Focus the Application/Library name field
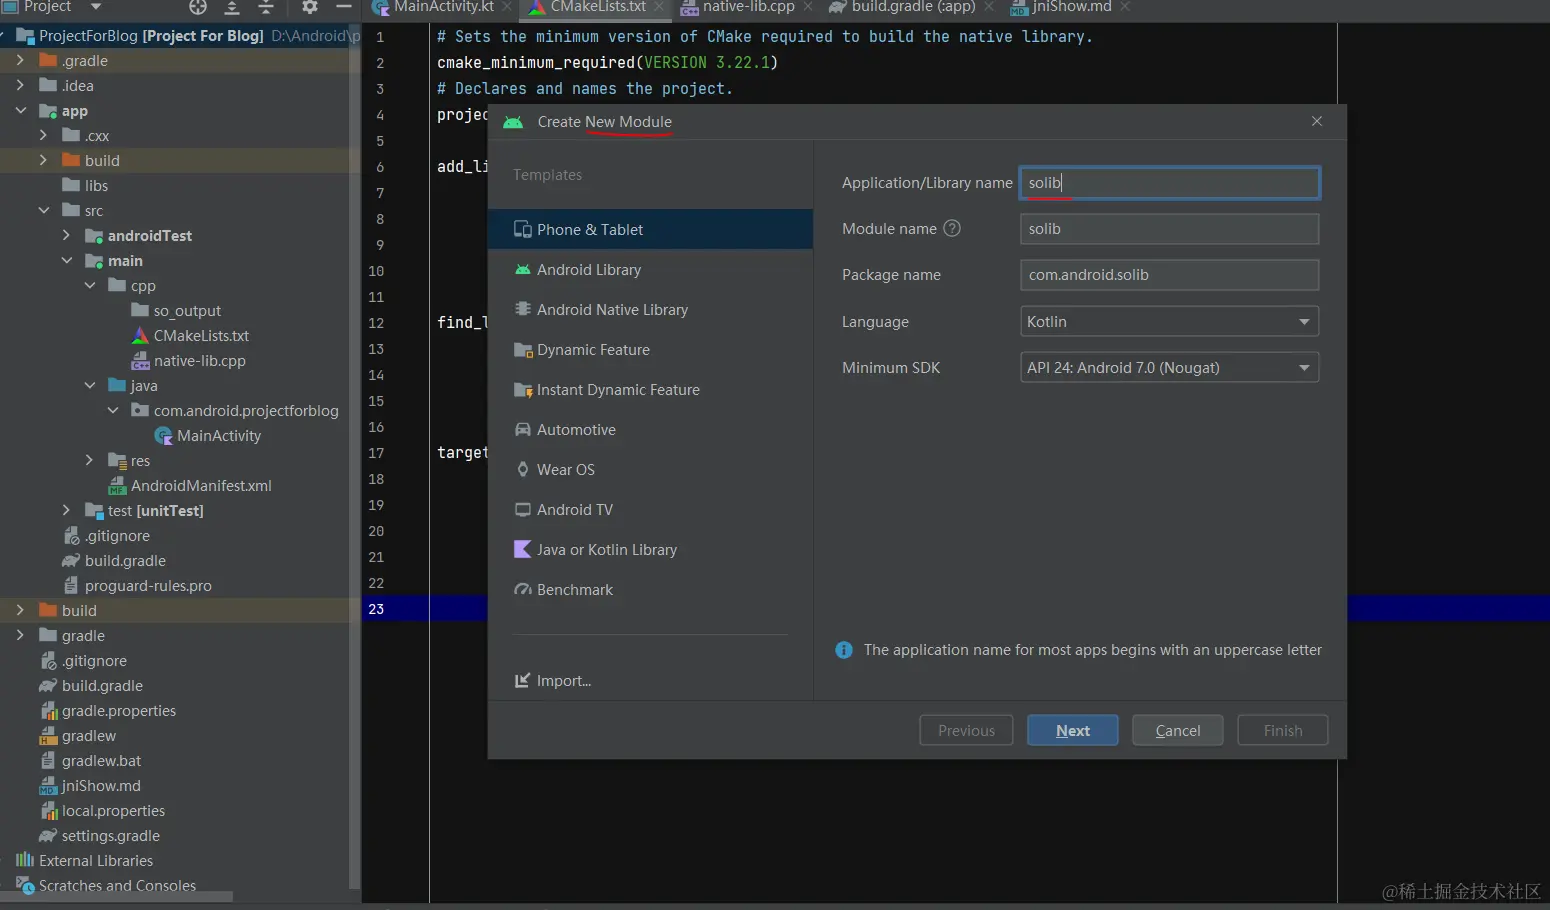The image size is (1550, 910). (x=1169, y=183)
